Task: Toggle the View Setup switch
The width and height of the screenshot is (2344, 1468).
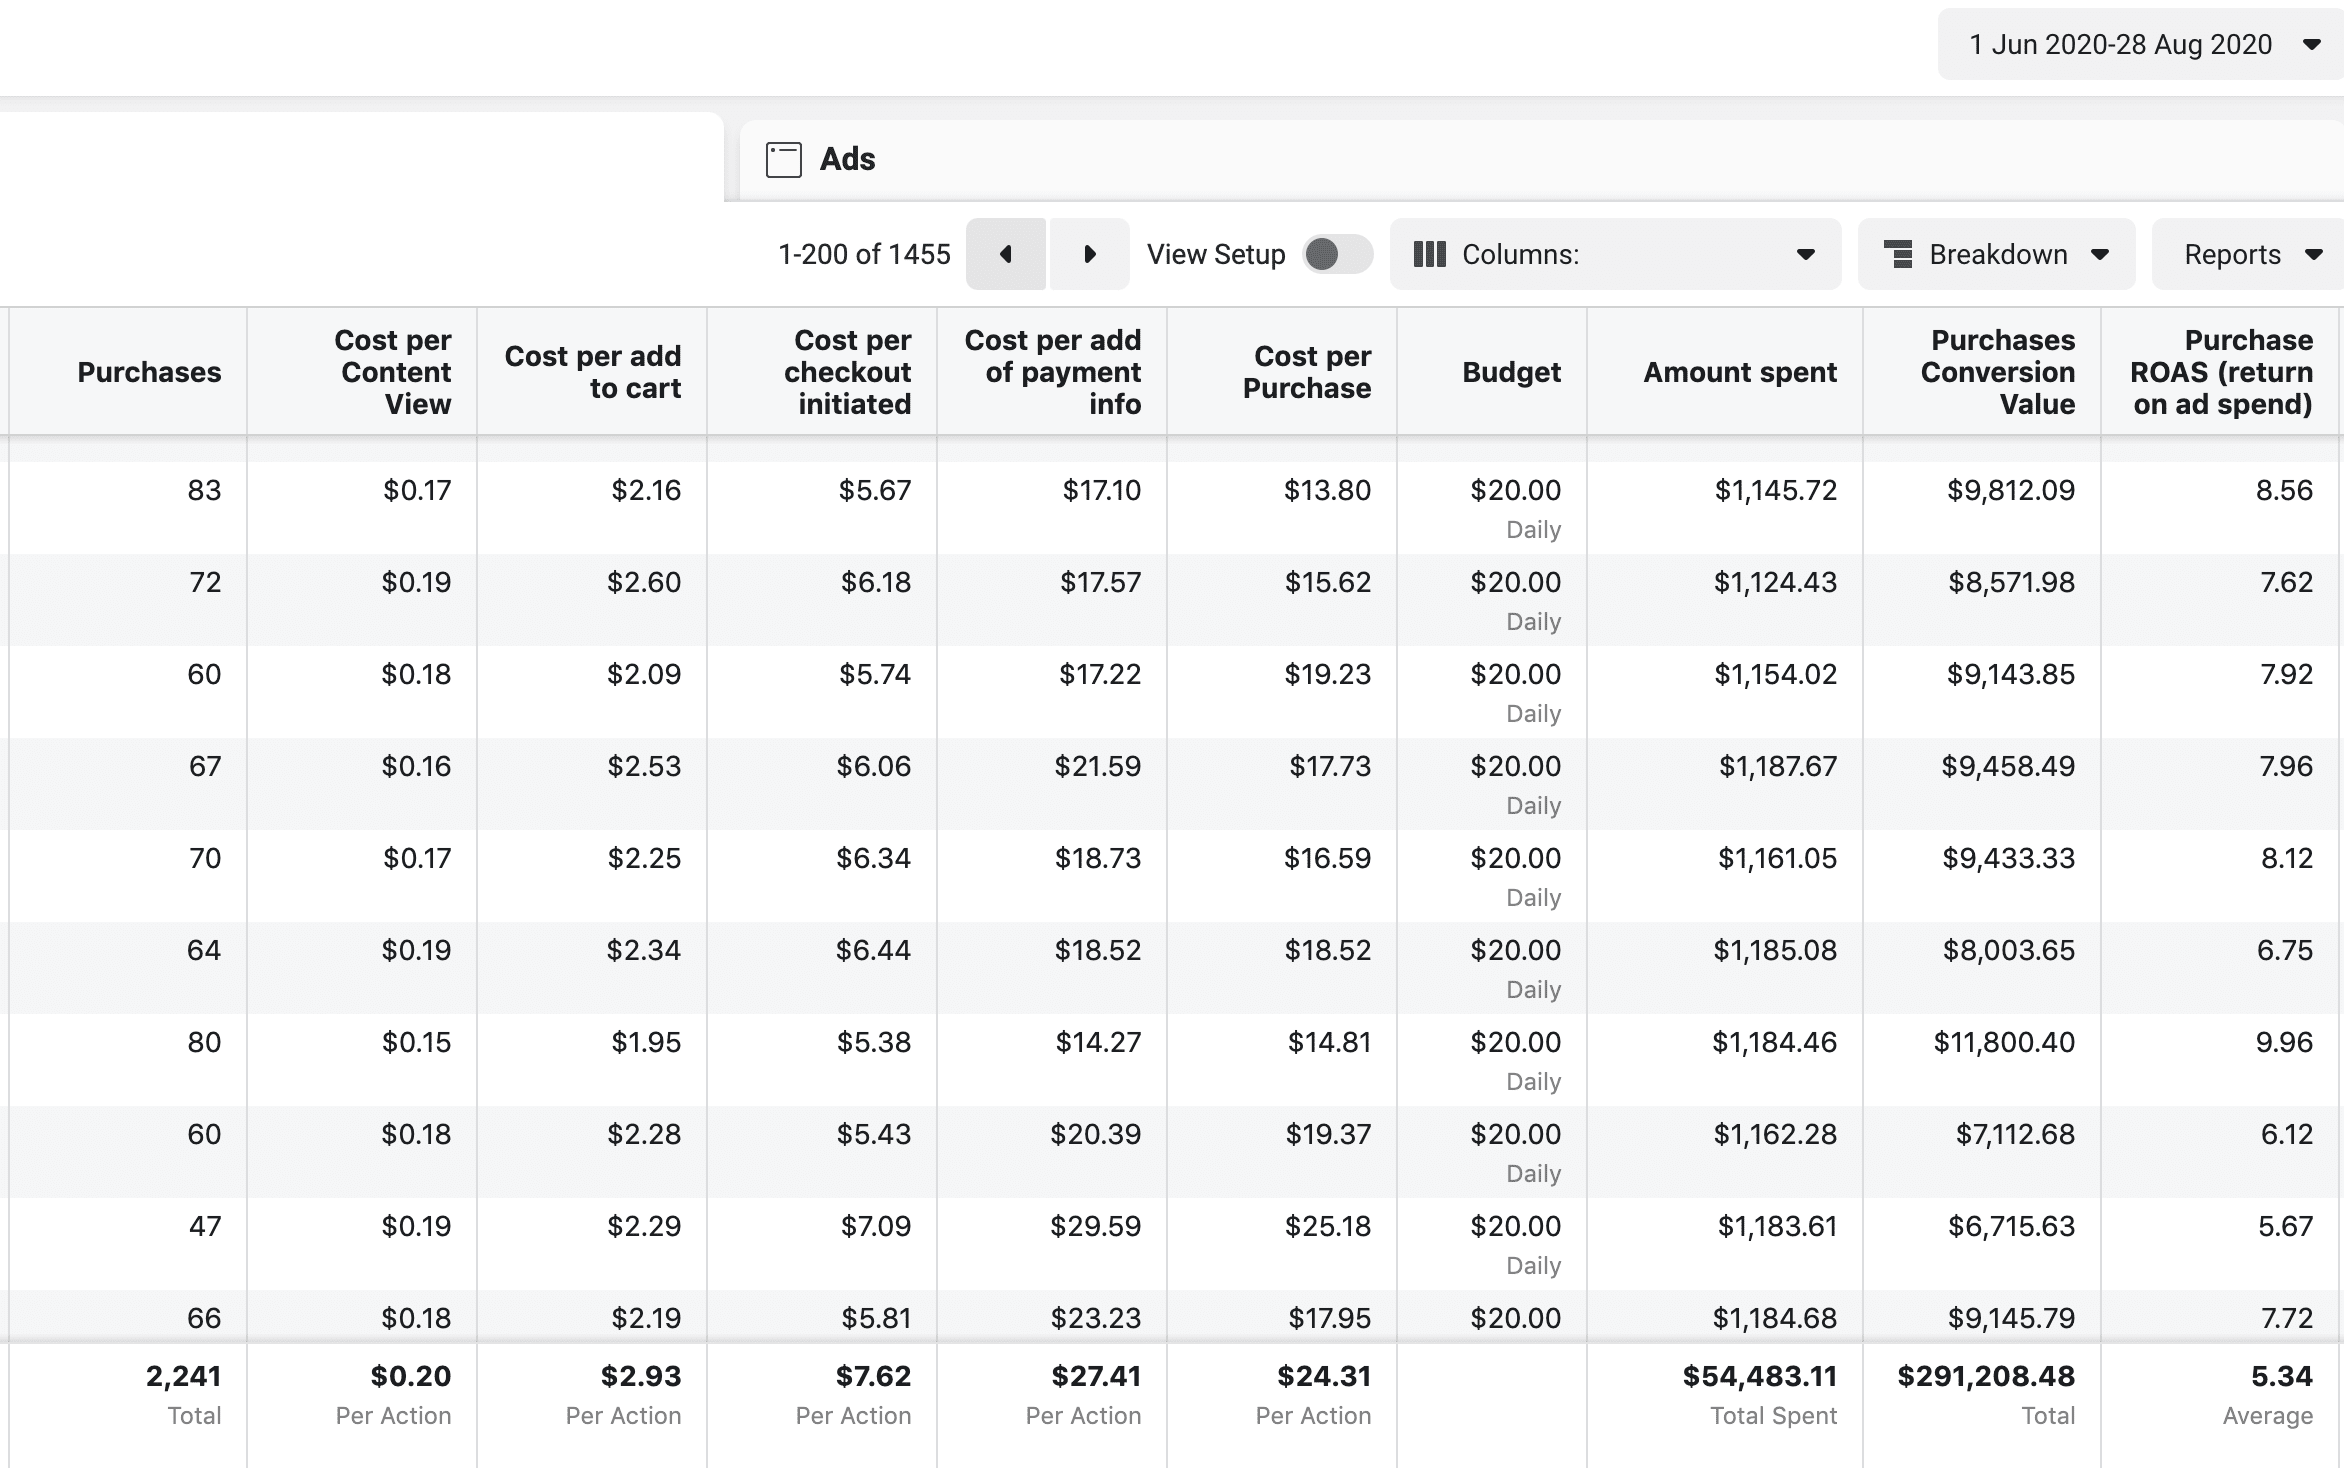Action: click(x=1337, y=255)
